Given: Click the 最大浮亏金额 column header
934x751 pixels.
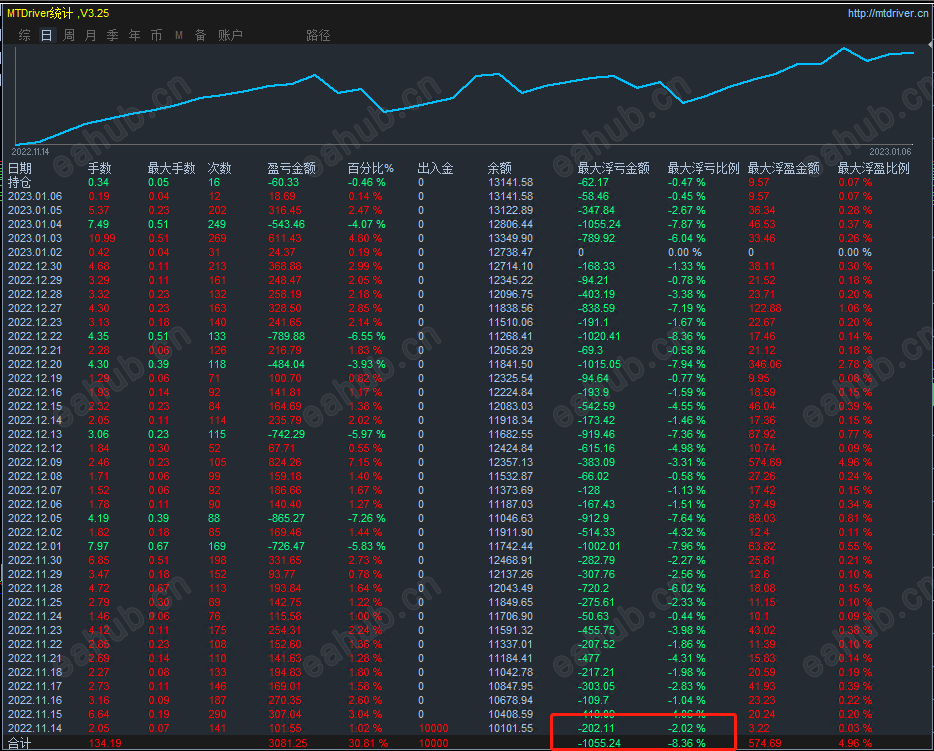Looking at the screenshot, I should pos(614,169).
